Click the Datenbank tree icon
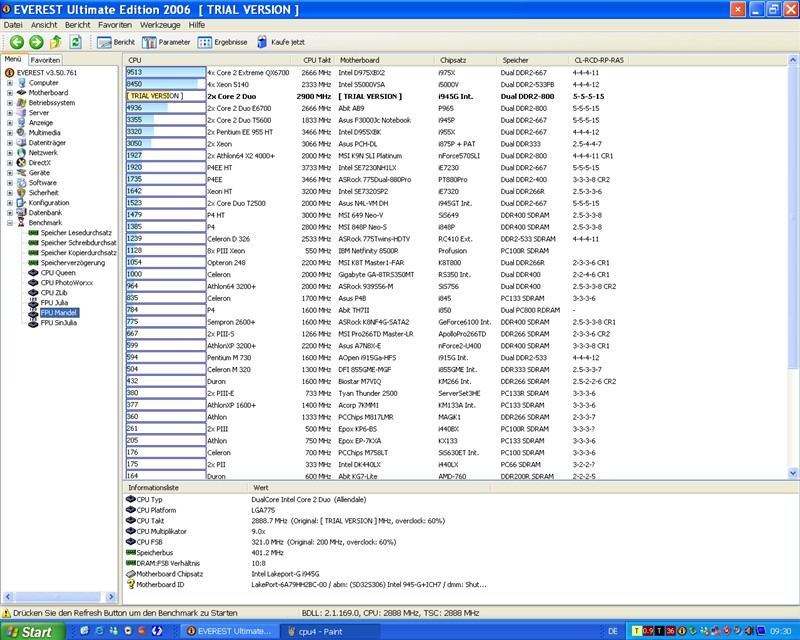The image size is (800, 640). pos(21,213)
